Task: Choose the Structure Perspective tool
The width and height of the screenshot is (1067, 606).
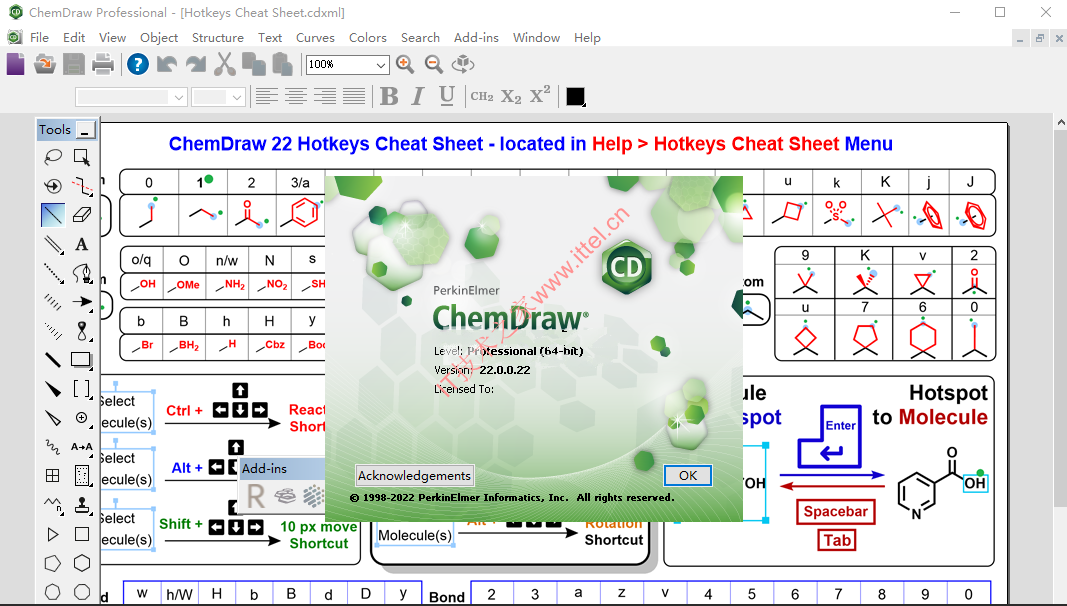Action: (x=52, y=186)
